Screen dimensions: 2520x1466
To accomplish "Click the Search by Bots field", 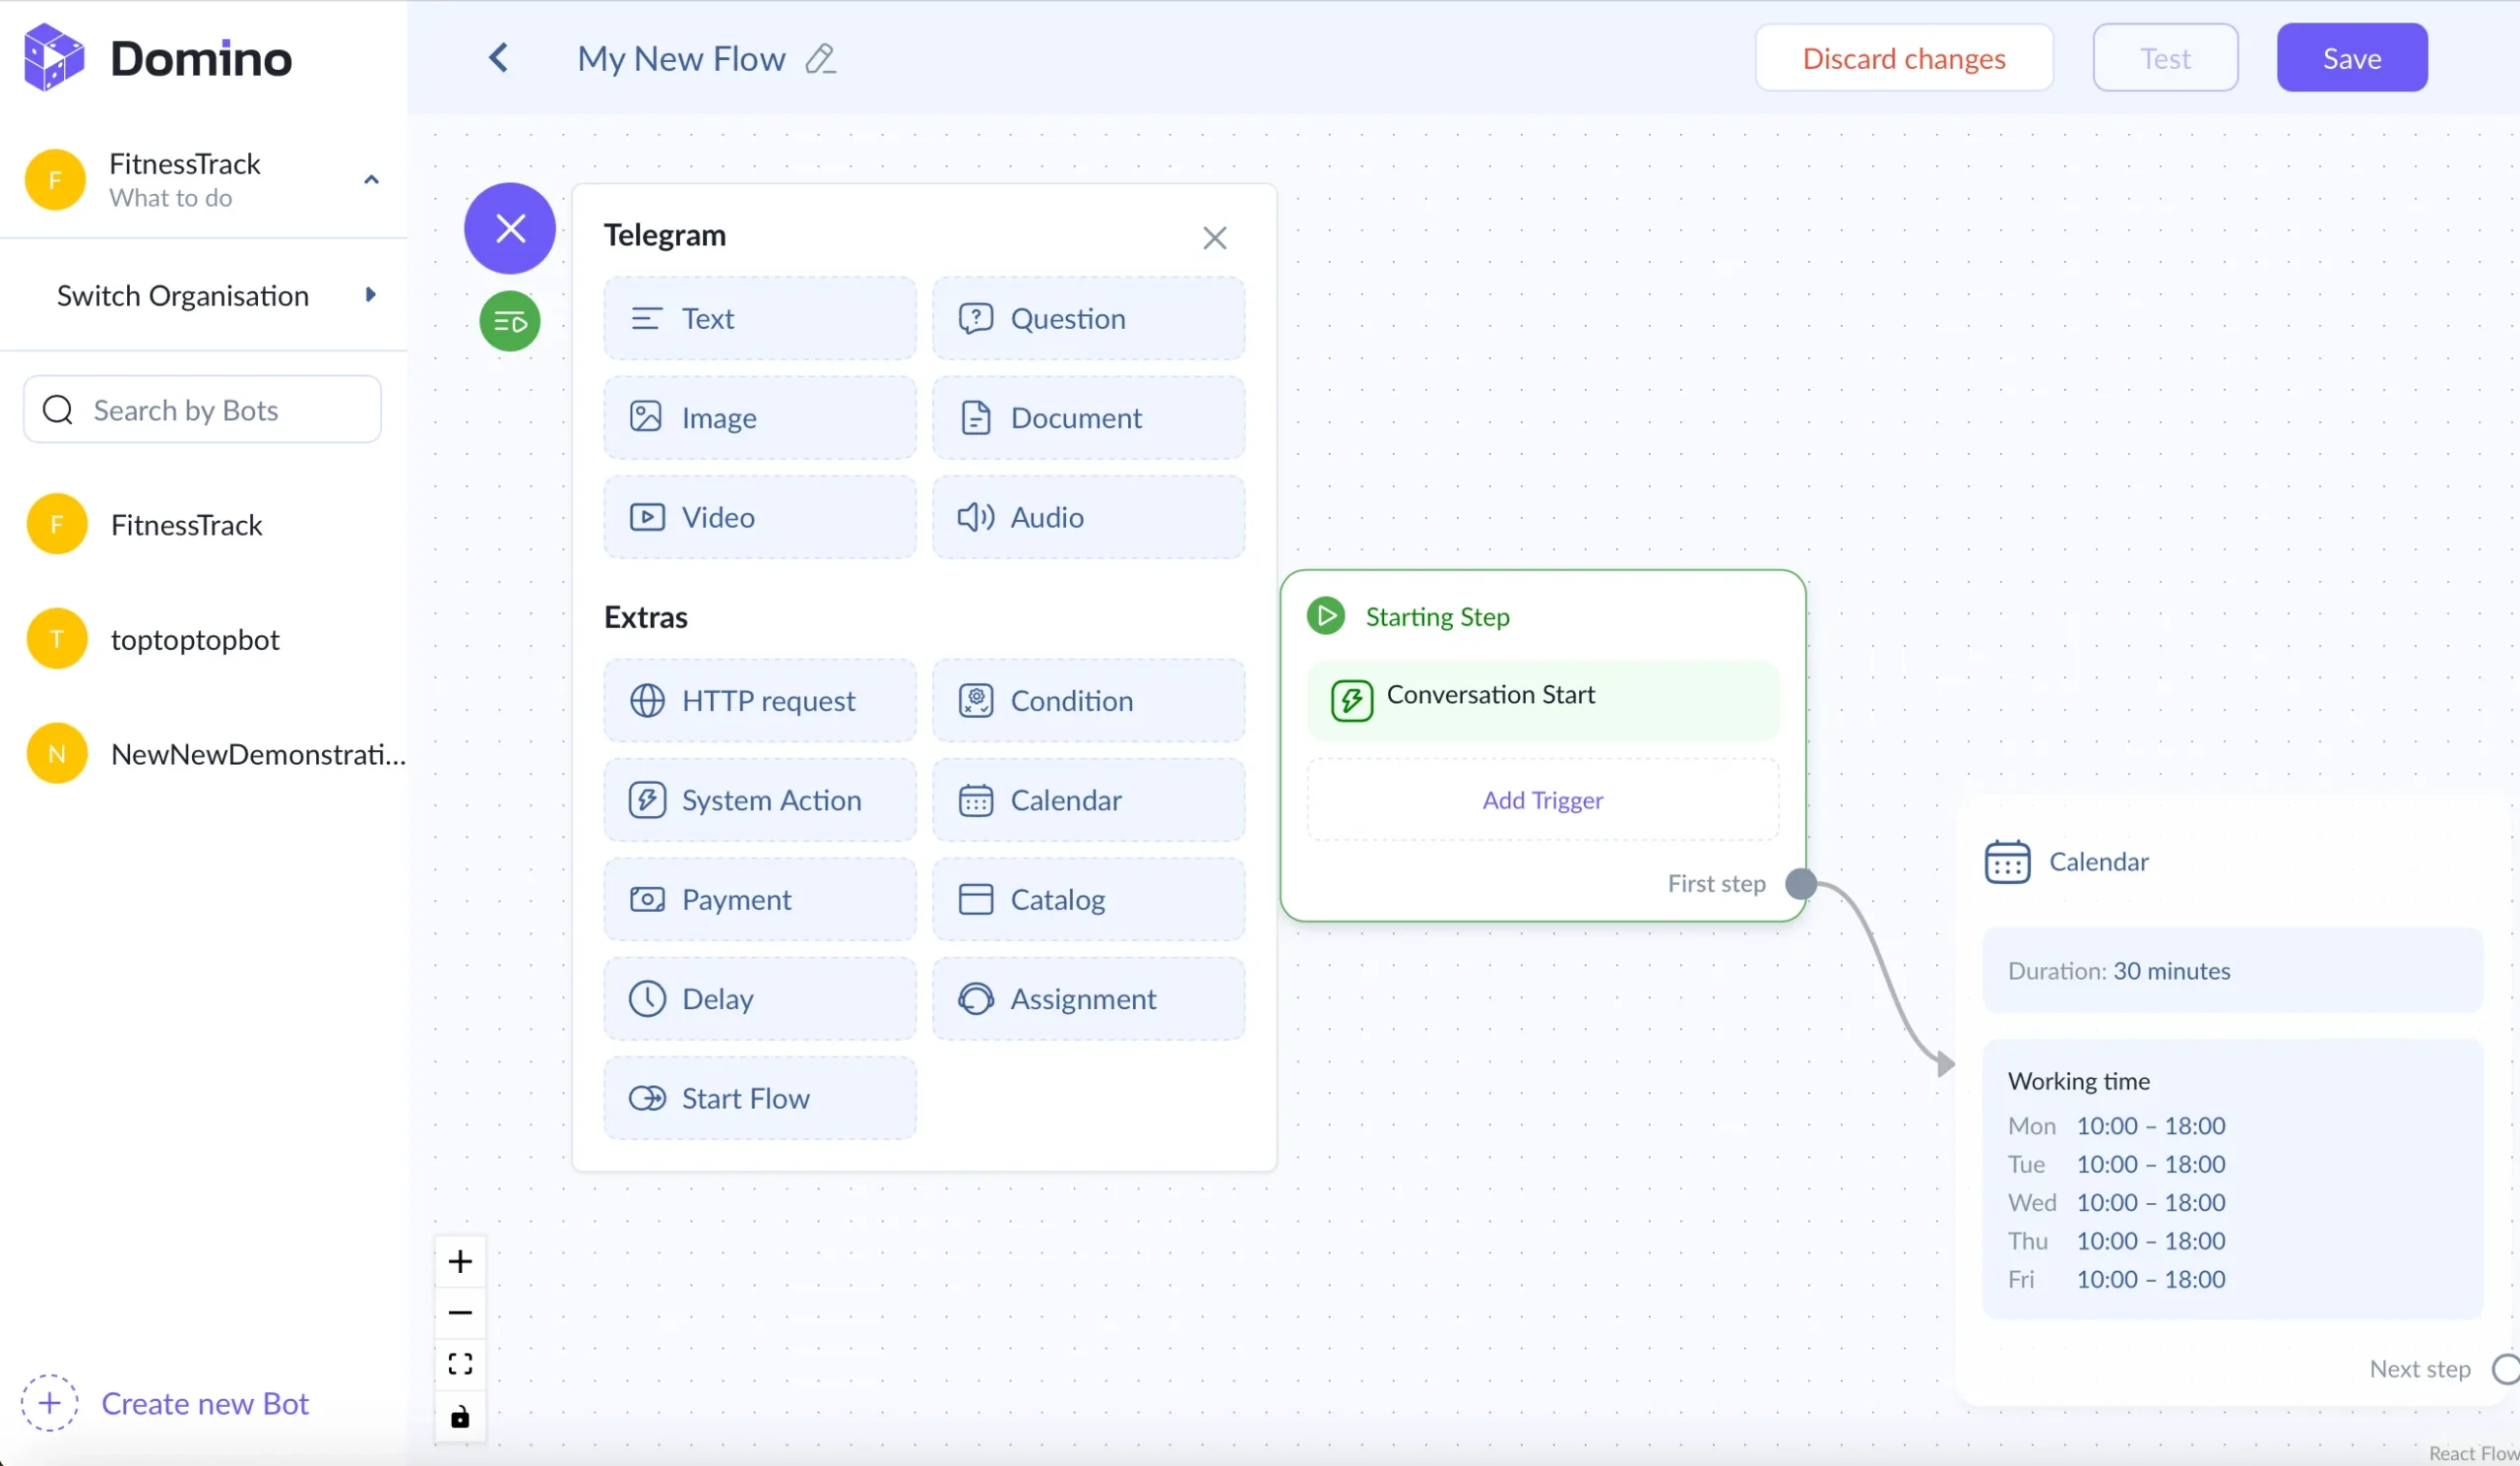I will click(201, 409).
